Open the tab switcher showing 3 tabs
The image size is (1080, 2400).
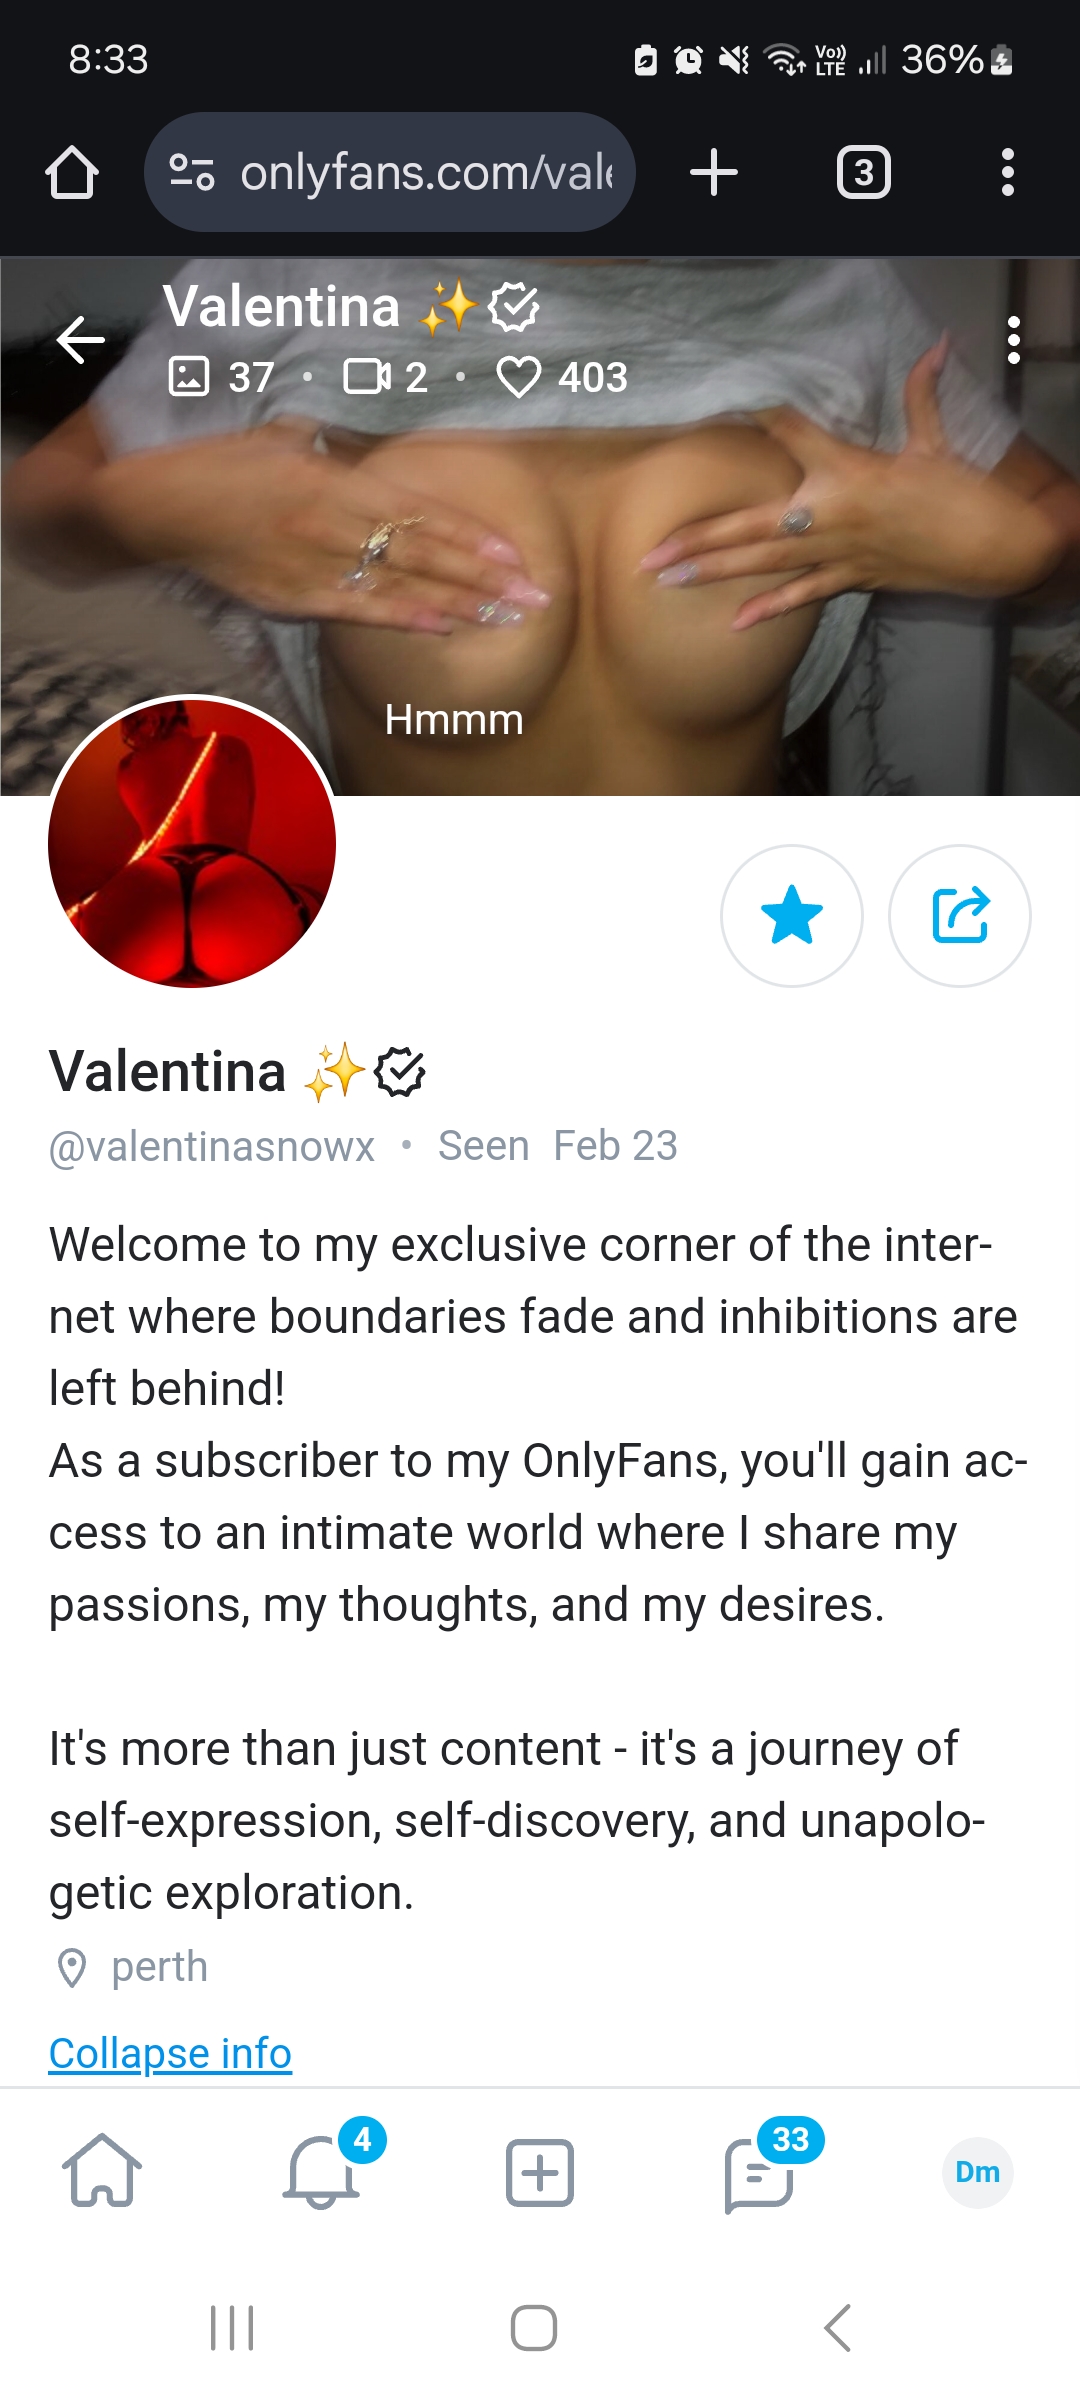pyautogui.click(x=863, y=173)
